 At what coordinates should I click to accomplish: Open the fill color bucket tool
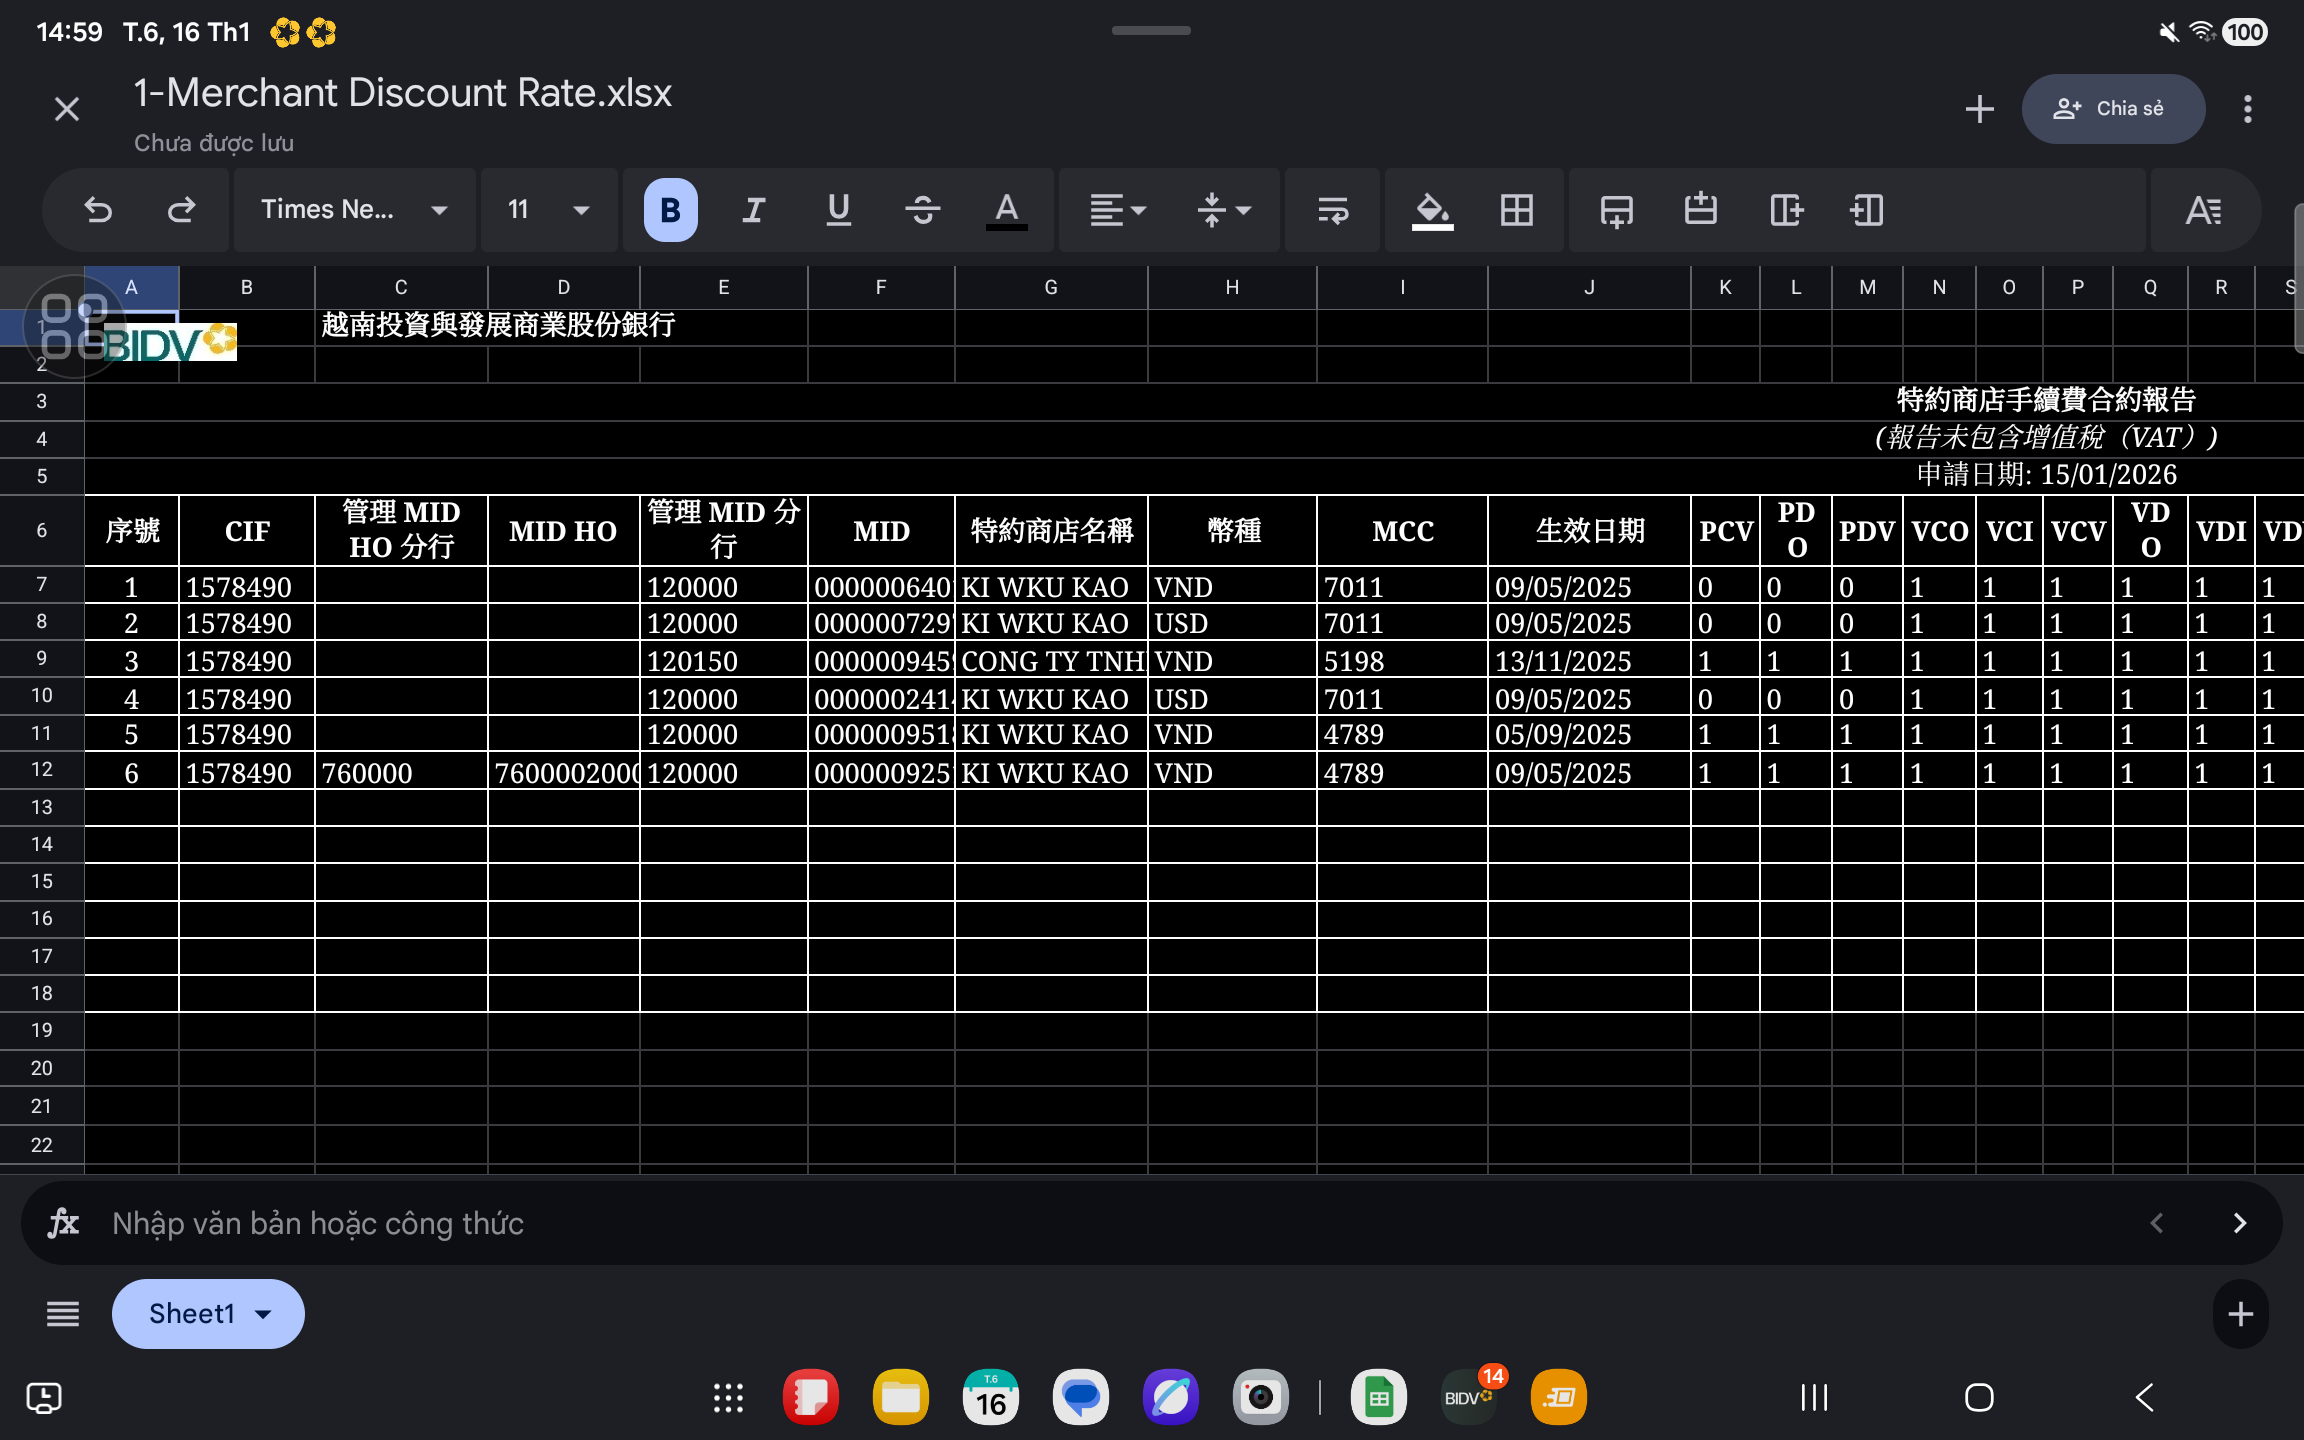click(x=1432, y=210)
